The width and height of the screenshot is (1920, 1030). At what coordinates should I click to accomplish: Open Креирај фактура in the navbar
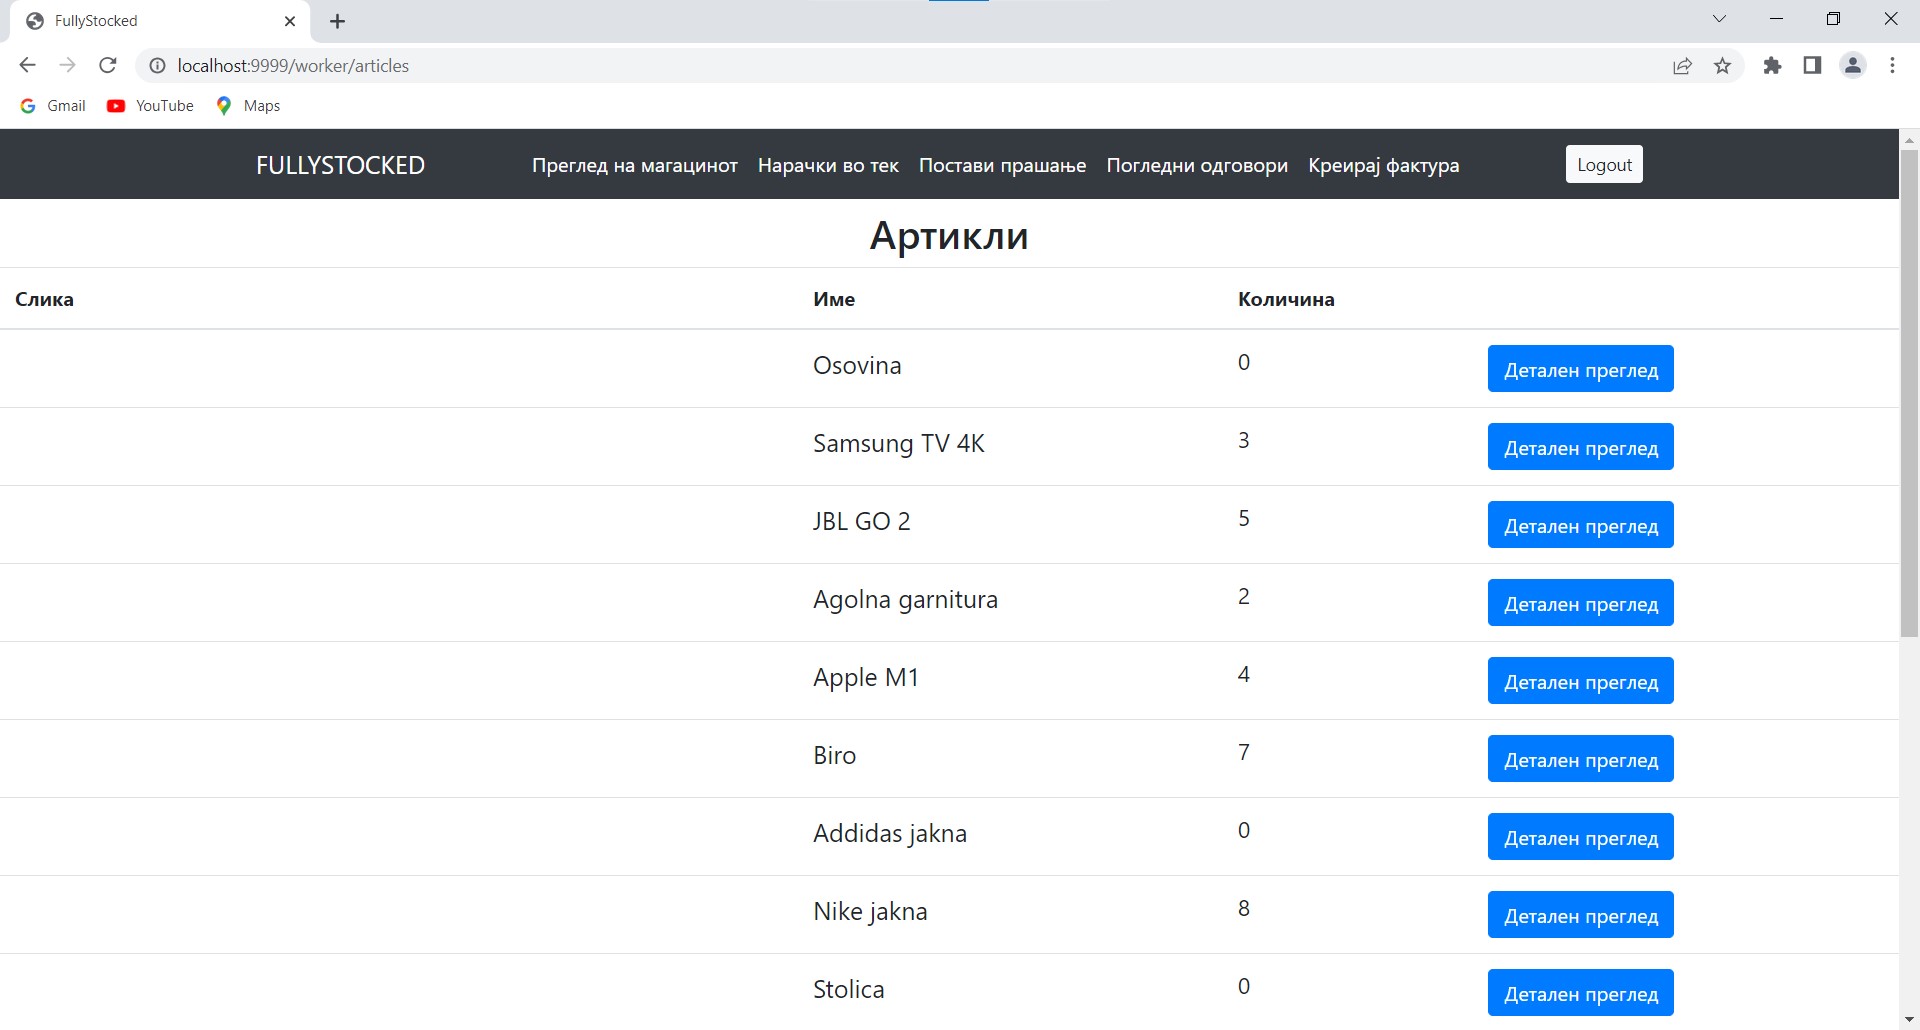(1383, 166)
